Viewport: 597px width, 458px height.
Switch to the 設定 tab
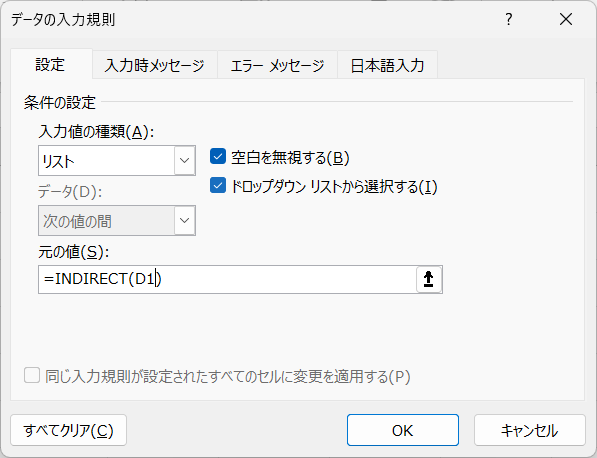tap(50, 64)
